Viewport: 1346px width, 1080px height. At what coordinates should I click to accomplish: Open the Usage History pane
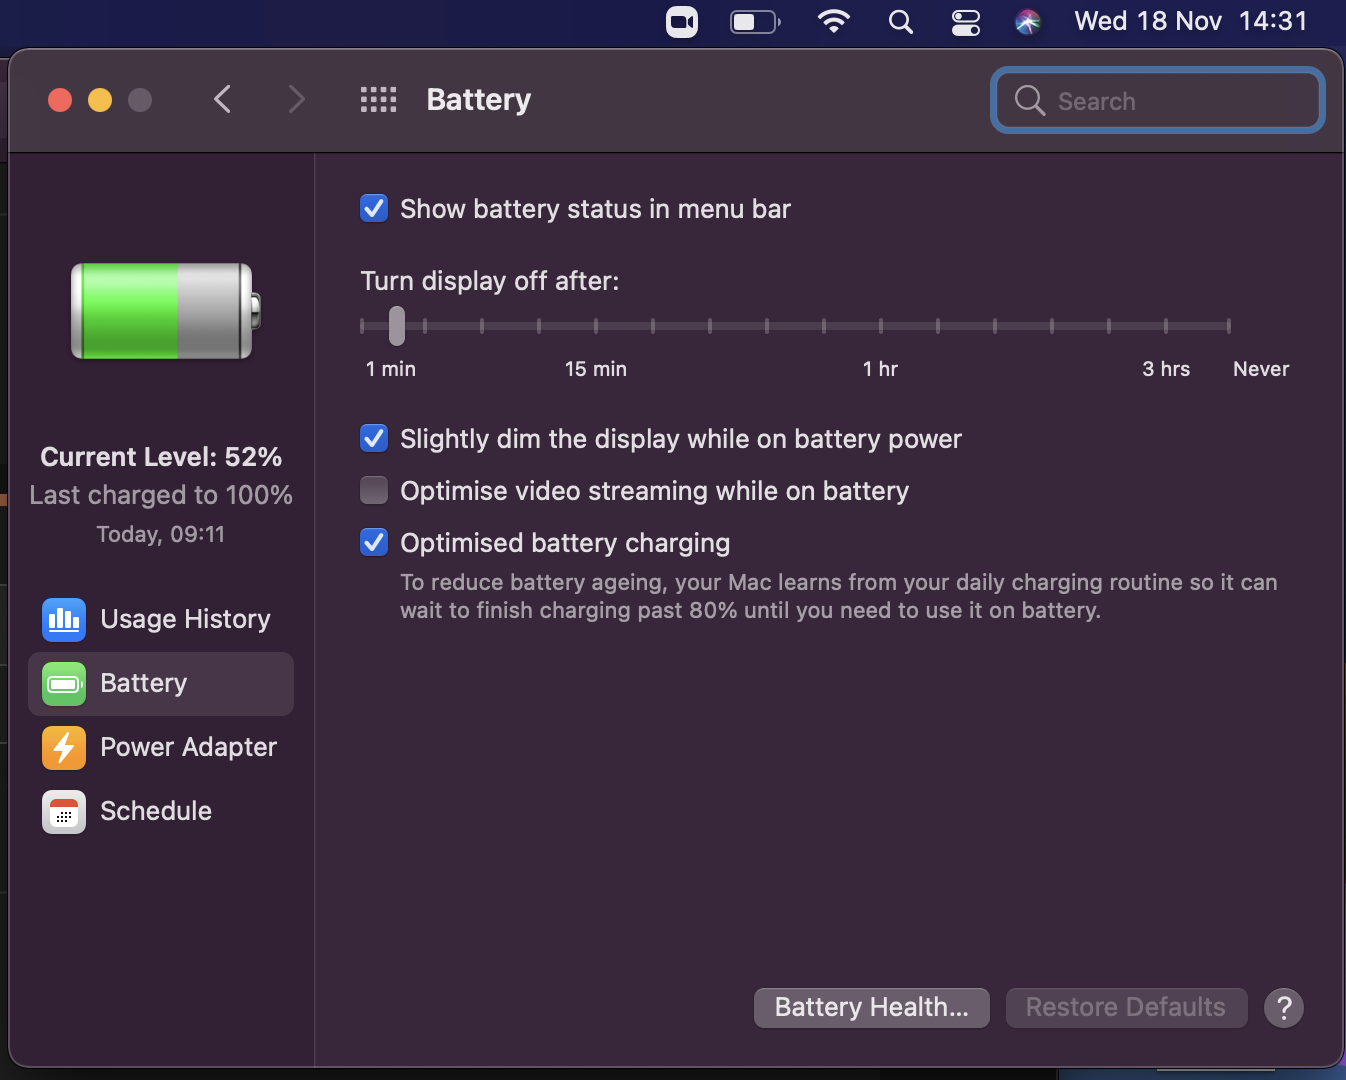[x=161, y=619]
